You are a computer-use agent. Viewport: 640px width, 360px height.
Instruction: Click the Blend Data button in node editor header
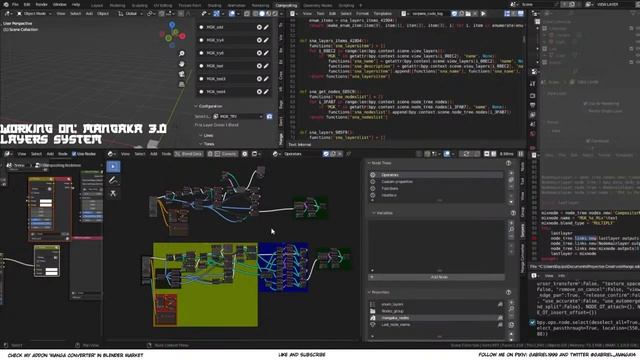tap(188, 154)
